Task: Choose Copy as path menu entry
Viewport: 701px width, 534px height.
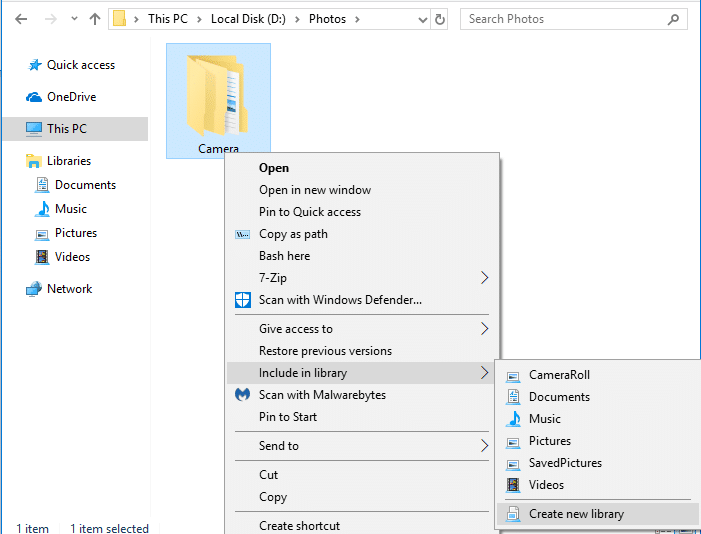Action: tap(293, 234)
